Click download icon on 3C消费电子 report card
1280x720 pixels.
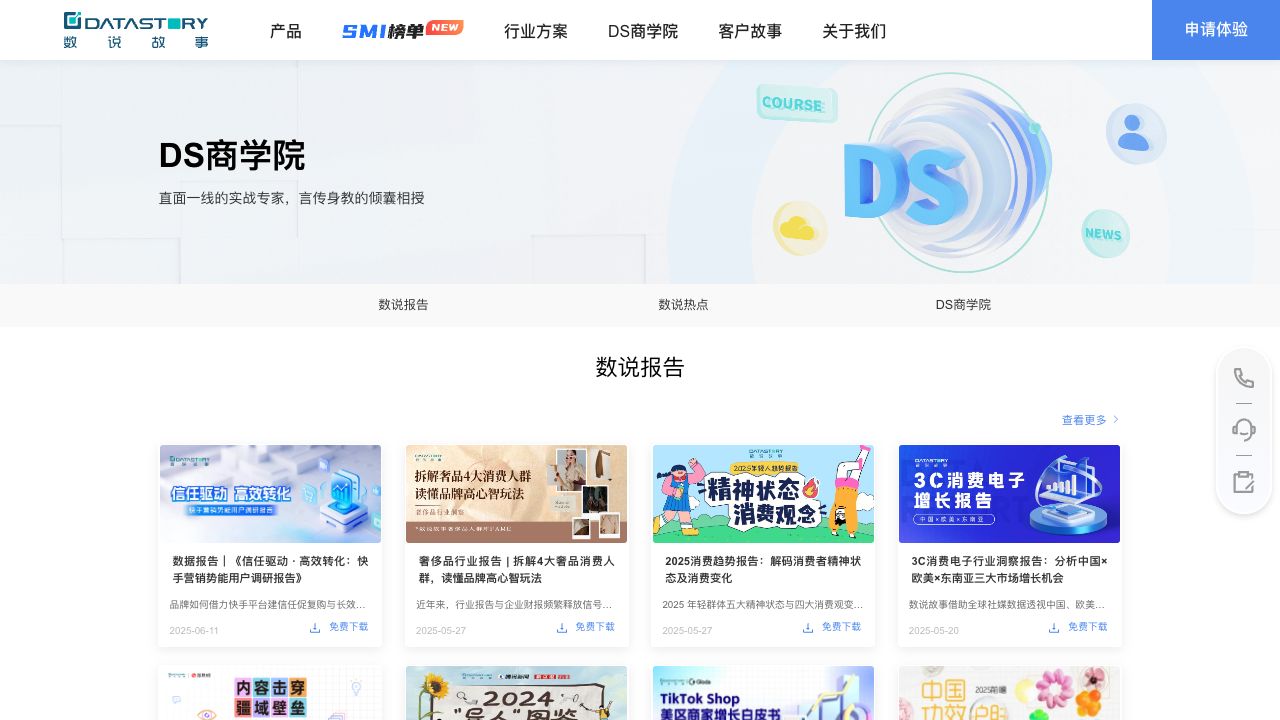1054,628
